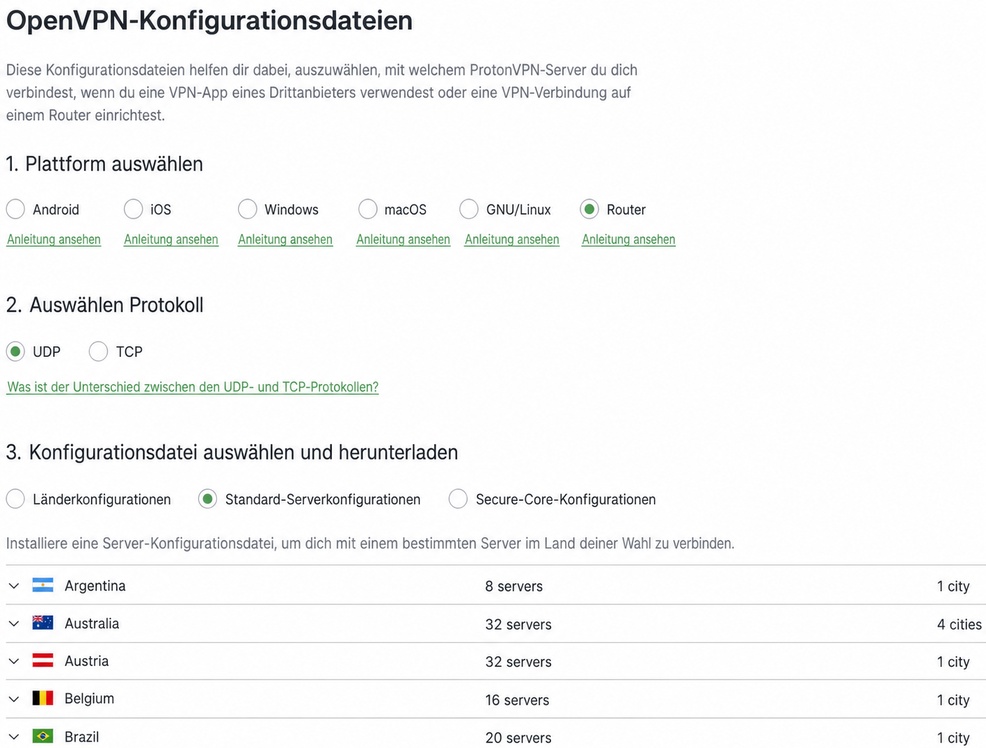The height and width of the screenshot is (748, 986).
Task: Click the '8 servers' text for Argentina
Action: 514,586
